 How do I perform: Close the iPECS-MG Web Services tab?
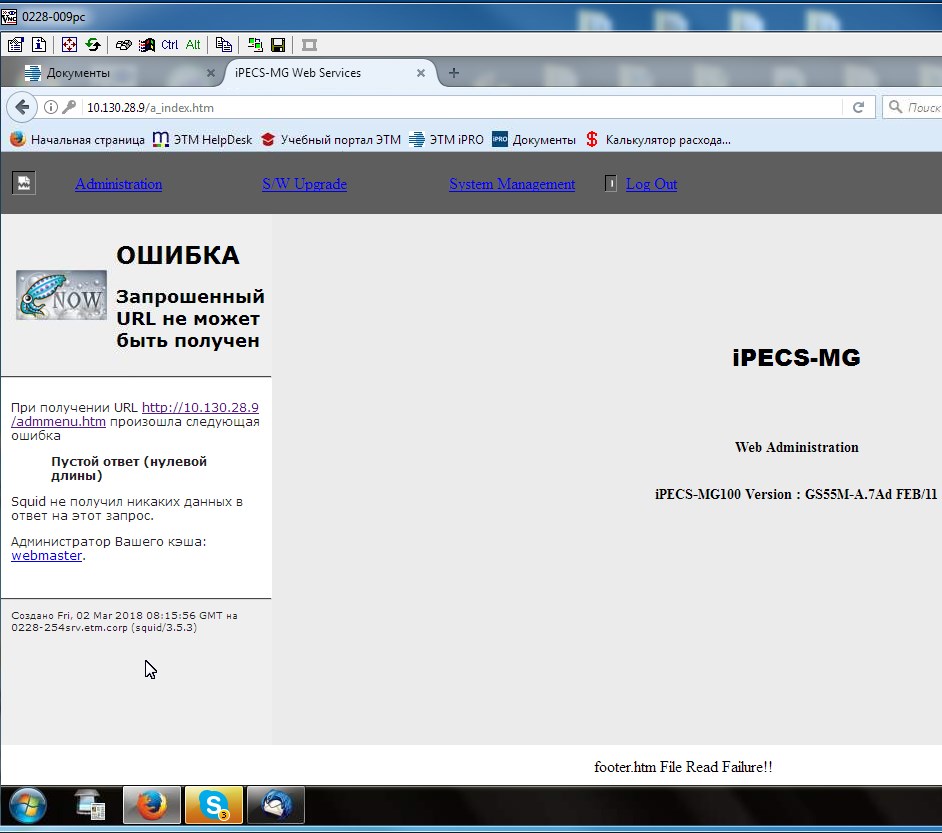tap(421, 73)
